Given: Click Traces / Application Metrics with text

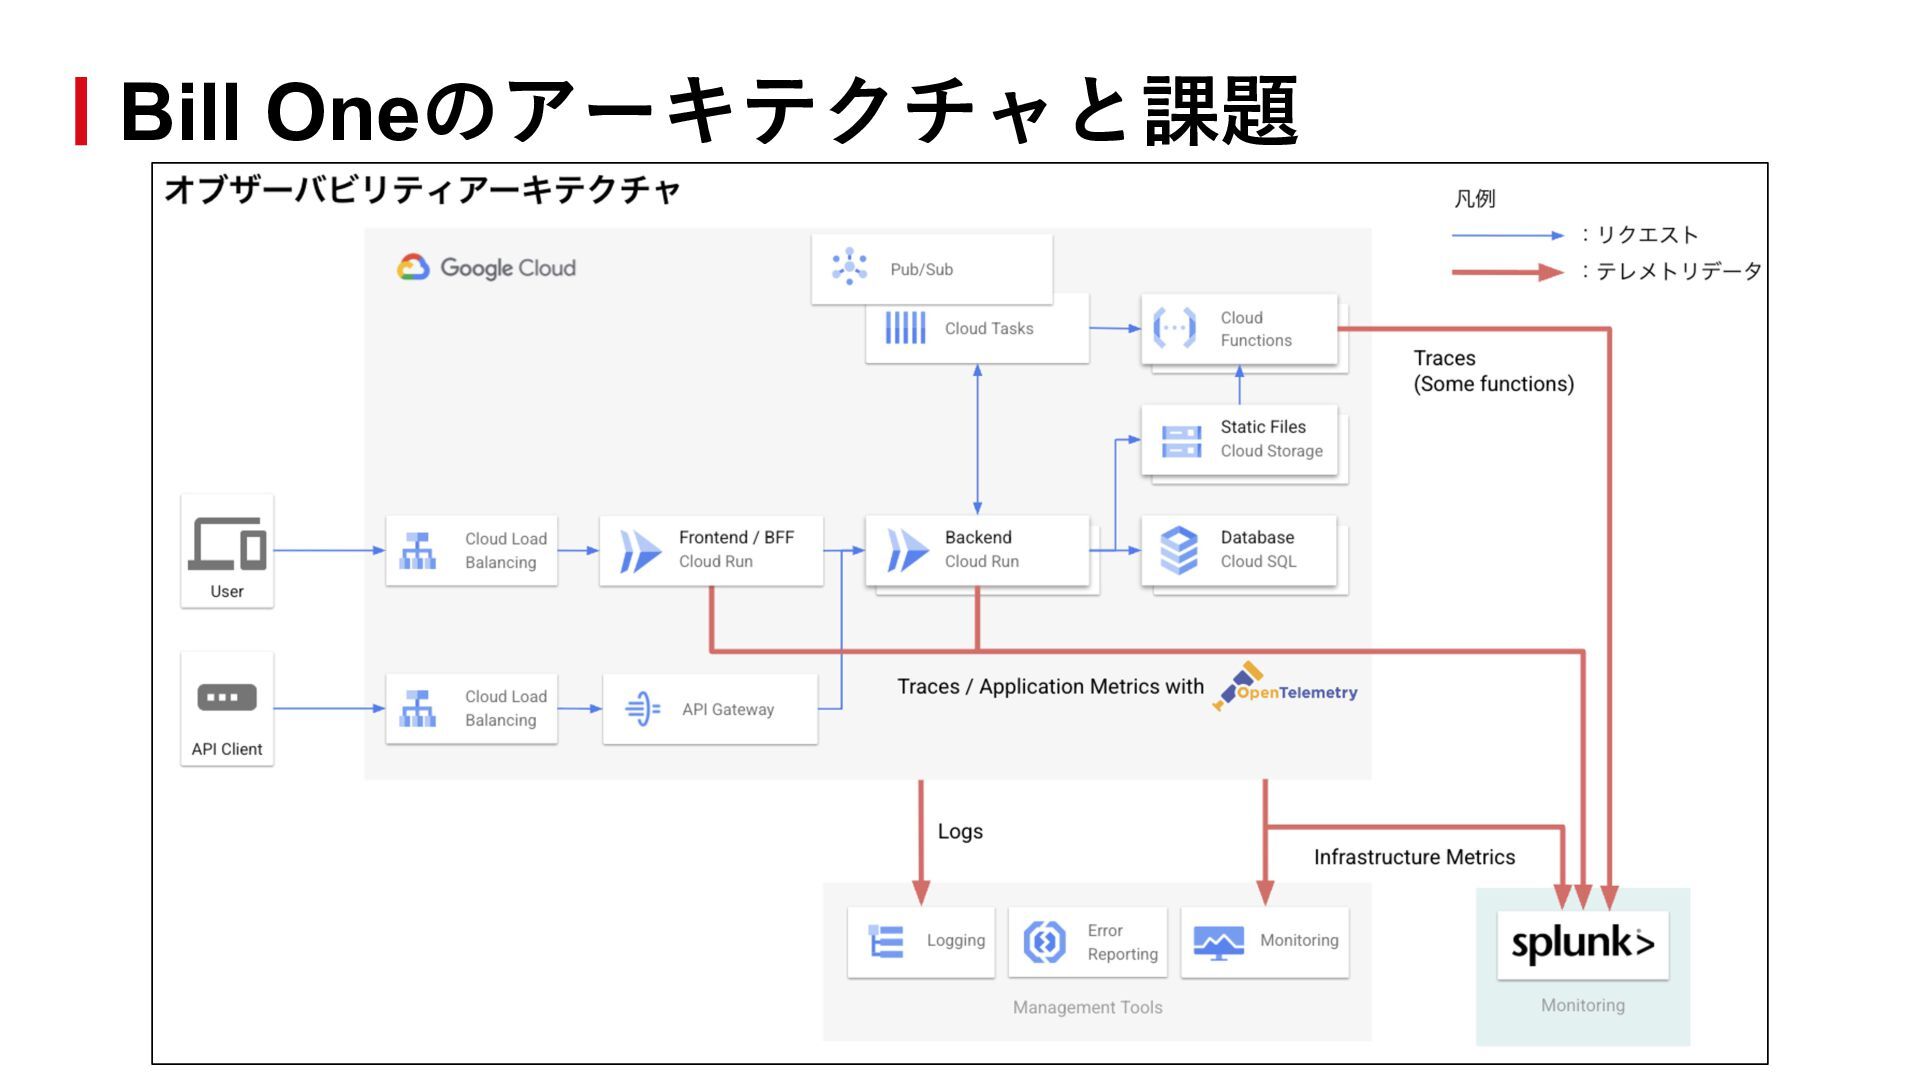Looking at the screenshot, I should 1050,687.
